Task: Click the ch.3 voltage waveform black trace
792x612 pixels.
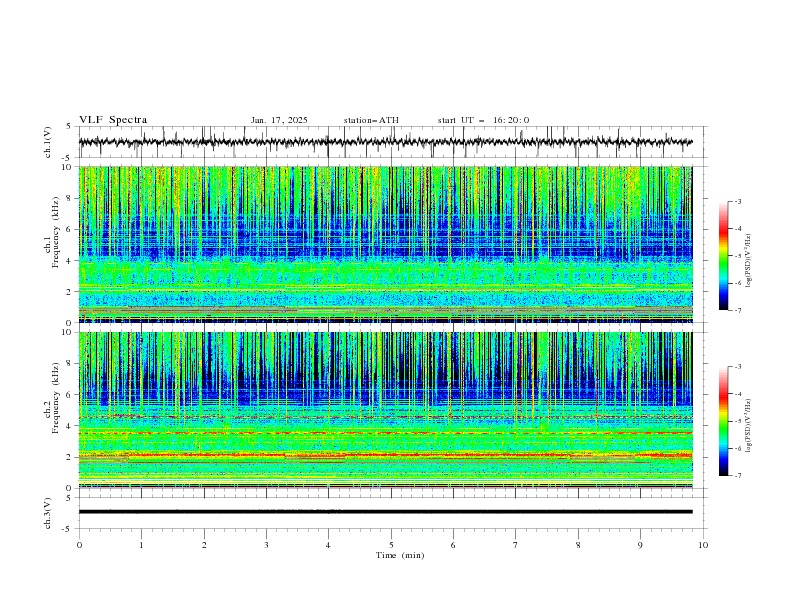Action: [x=385, y=512]
